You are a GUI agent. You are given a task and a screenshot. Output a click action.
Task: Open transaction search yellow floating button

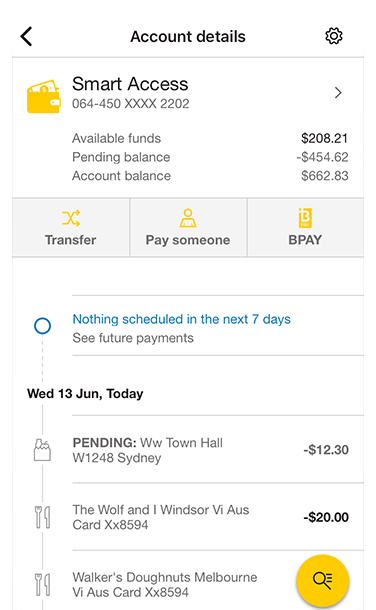tap(322, 581)
